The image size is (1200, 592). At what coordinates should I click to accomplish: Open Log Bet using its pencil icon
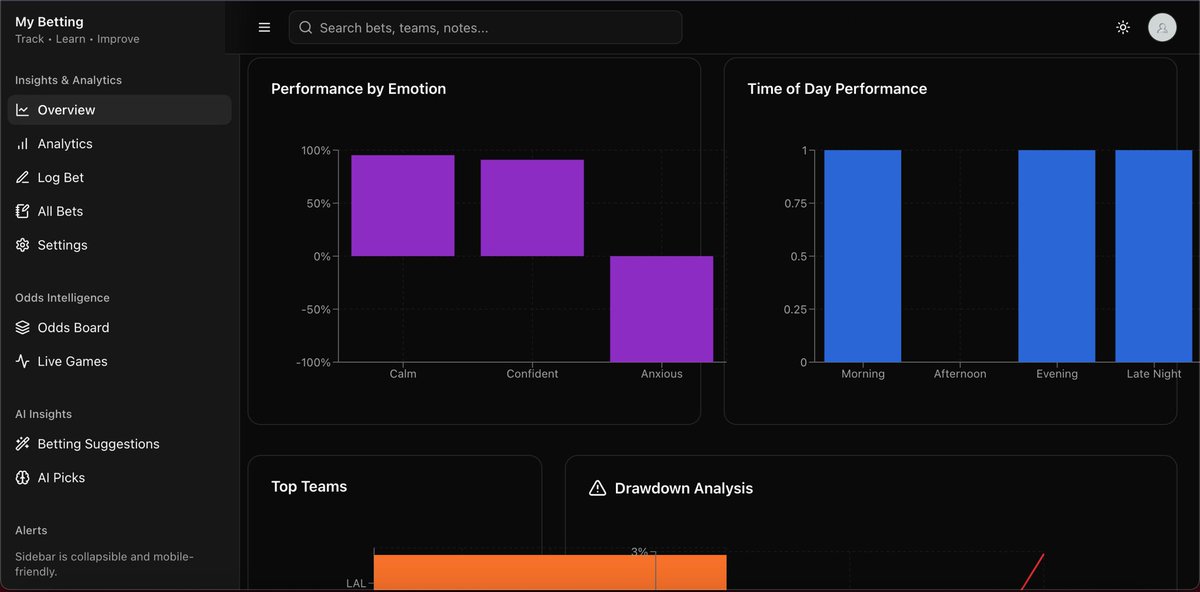pos(23,177)
